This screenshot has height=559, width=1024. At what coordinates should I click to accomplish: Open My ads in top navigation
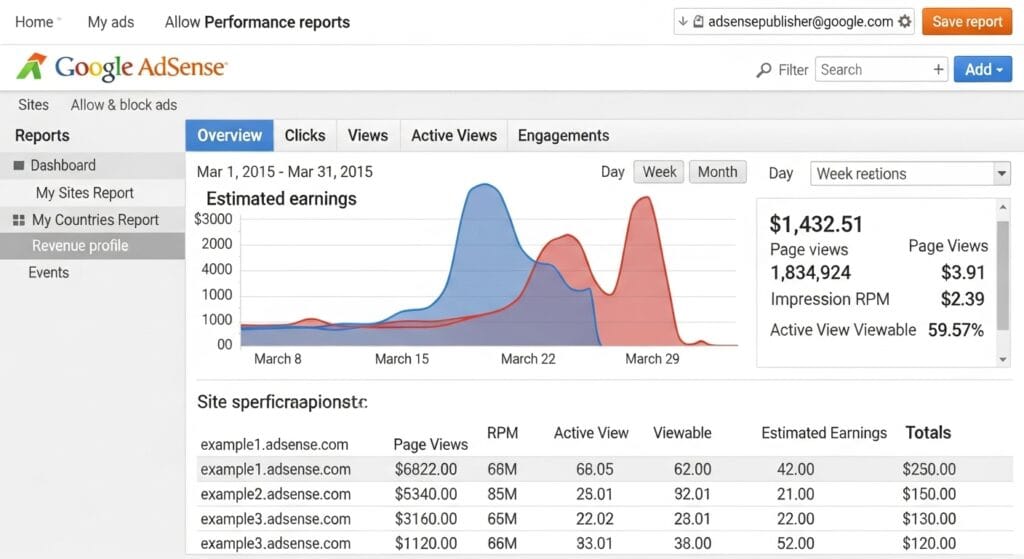click(111, 22)
